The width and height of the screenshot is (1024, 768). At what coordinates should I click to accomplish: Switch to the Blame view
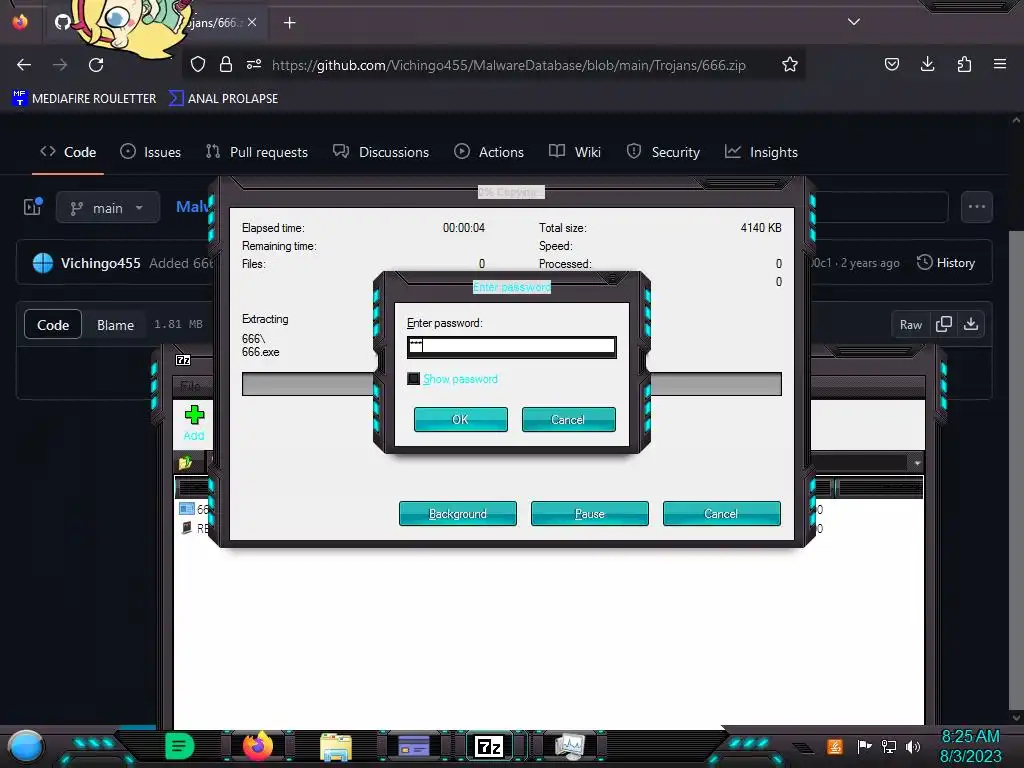(x=116, y=325)
